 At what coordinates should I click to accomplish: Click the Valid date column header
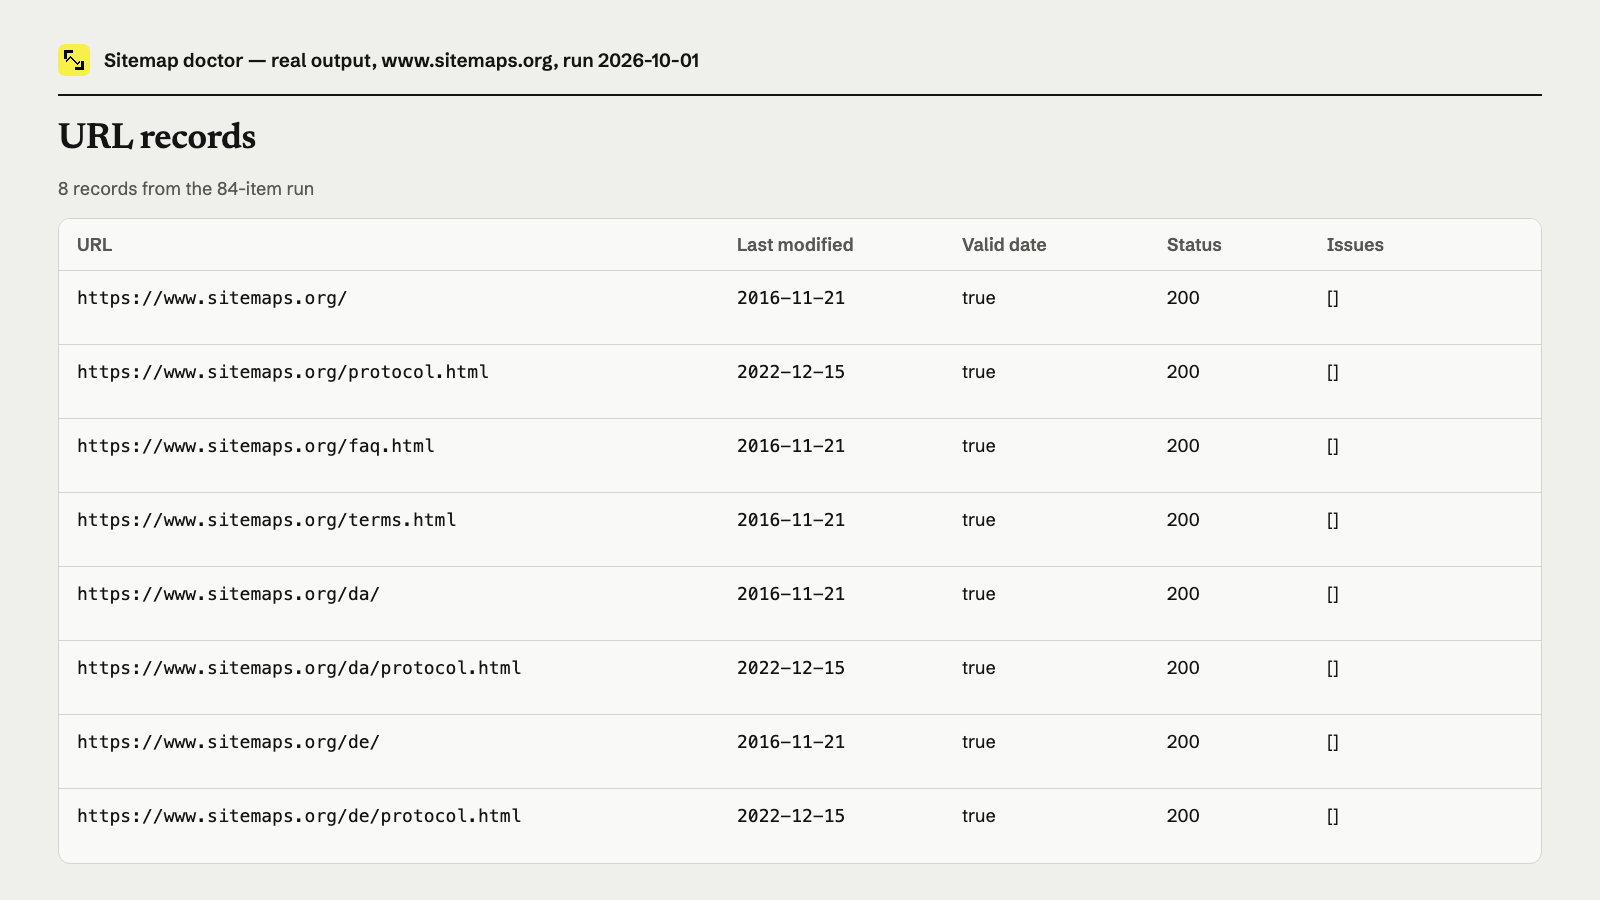click(x=1004, y=245)
